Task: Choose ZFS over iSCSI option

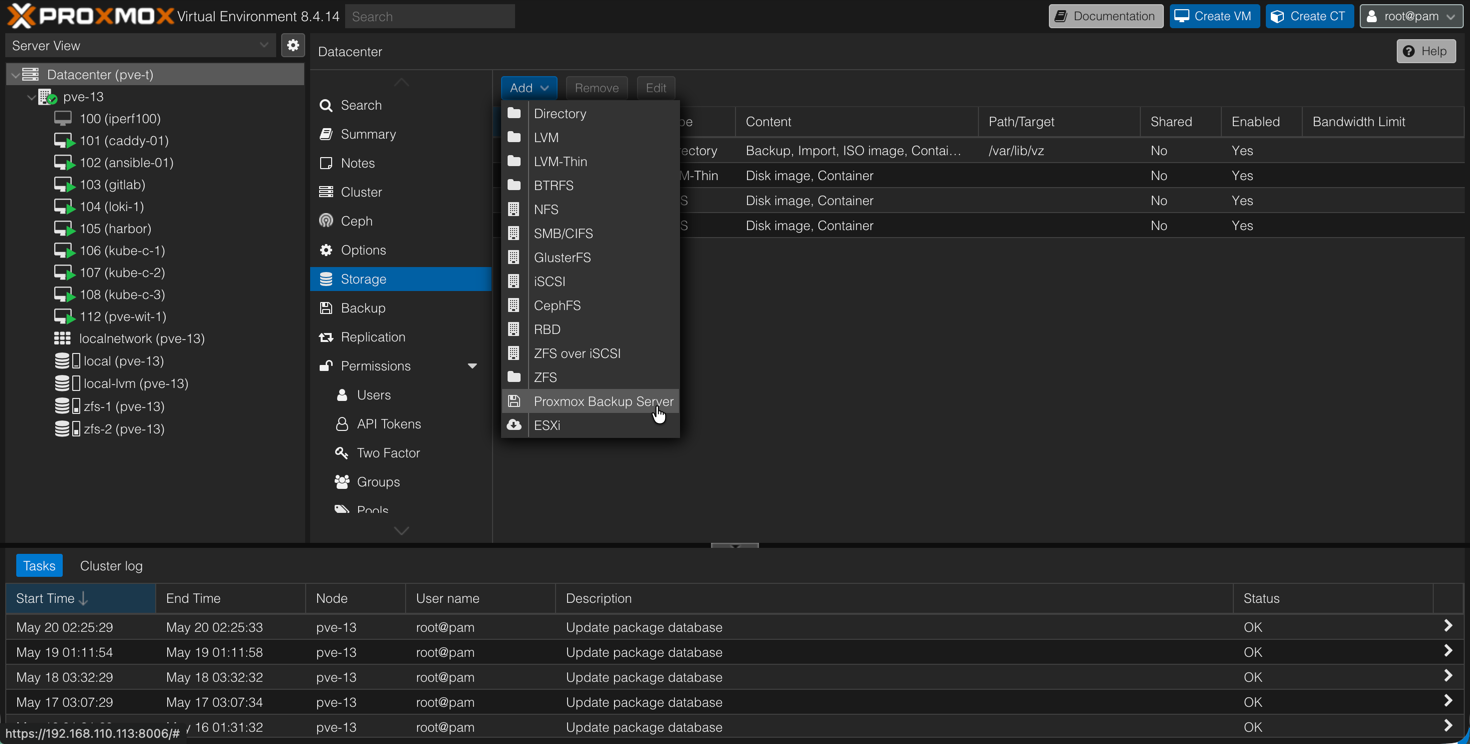Action: click(x=590, y=354)
